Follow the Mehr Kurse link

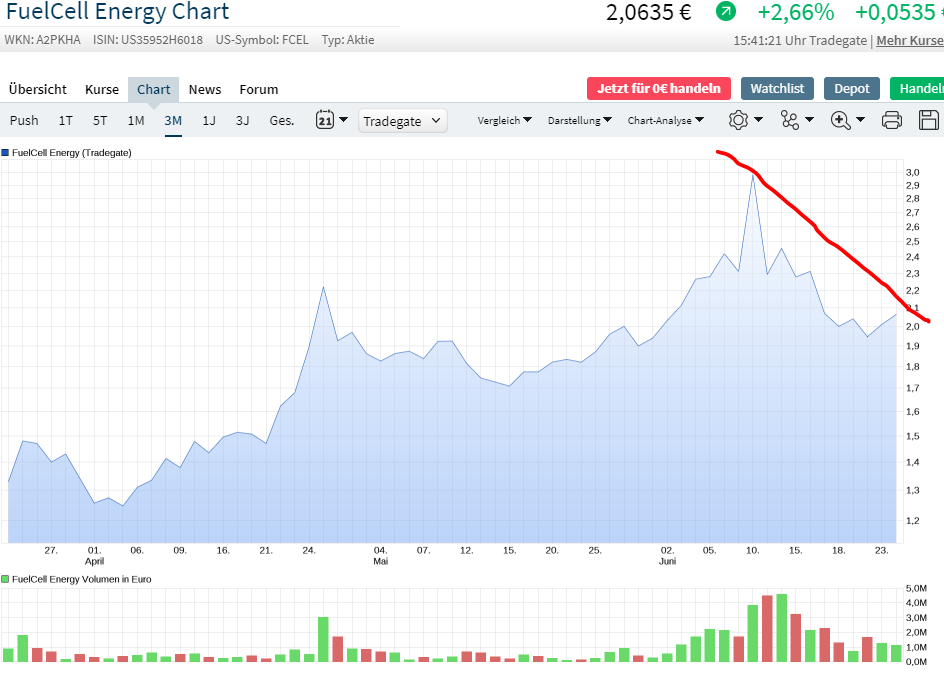[x=909, y=41]
